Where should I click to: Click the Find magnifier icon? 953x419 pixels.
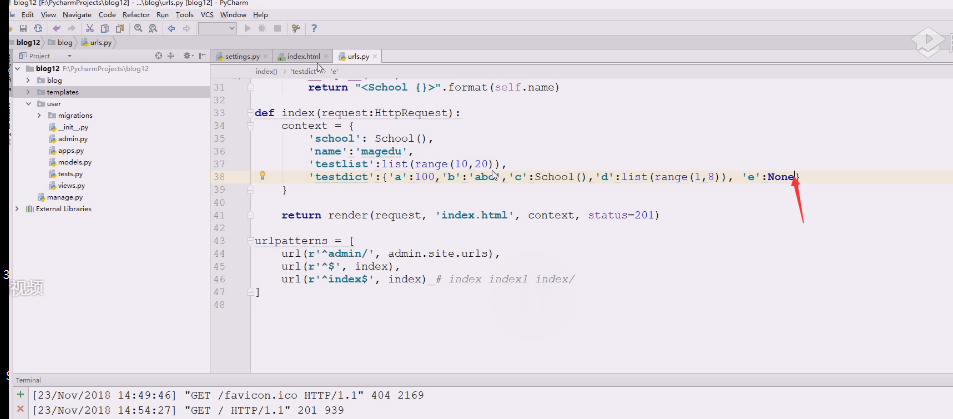(138, 28)
